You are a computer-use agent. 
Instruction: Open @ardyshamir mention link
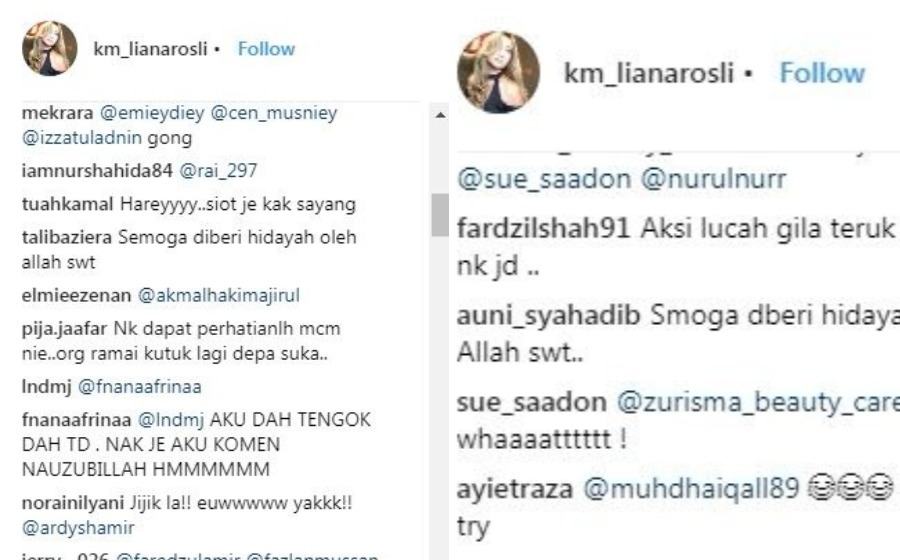[x=78, y=528]
